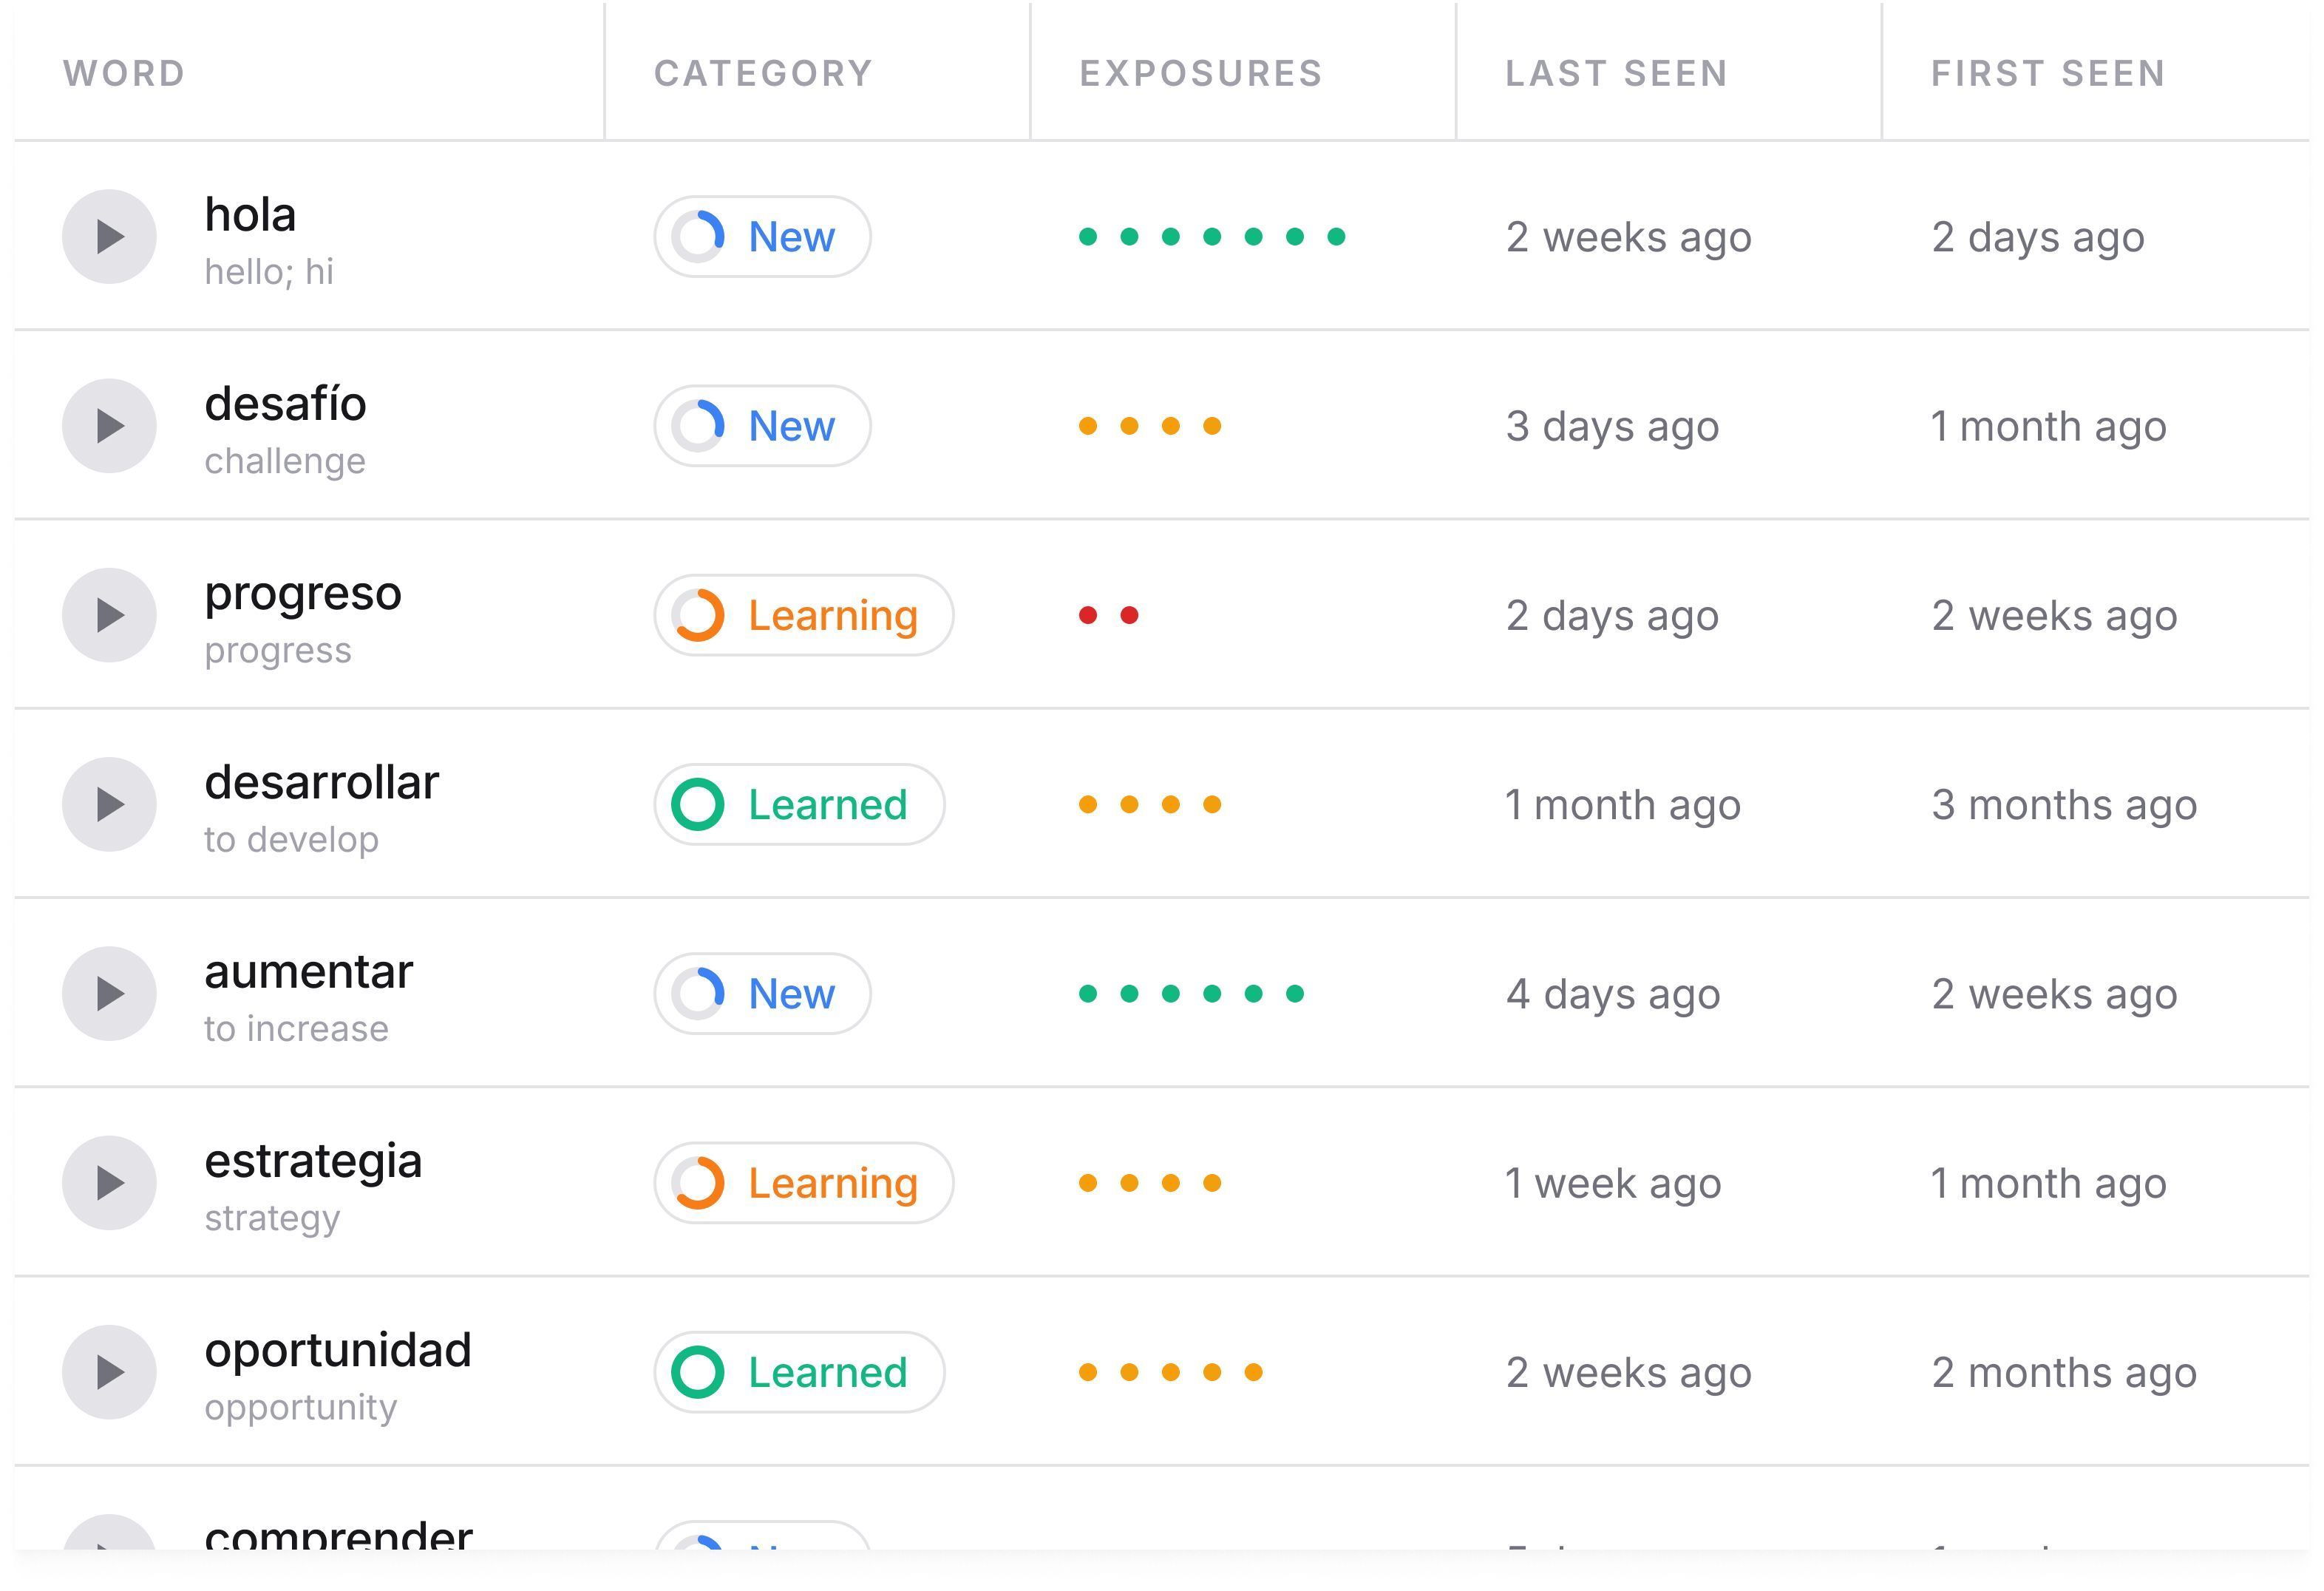Change category pill on estrategia row
This screenshot has width=2324, height=1591.
point(803,1183)
